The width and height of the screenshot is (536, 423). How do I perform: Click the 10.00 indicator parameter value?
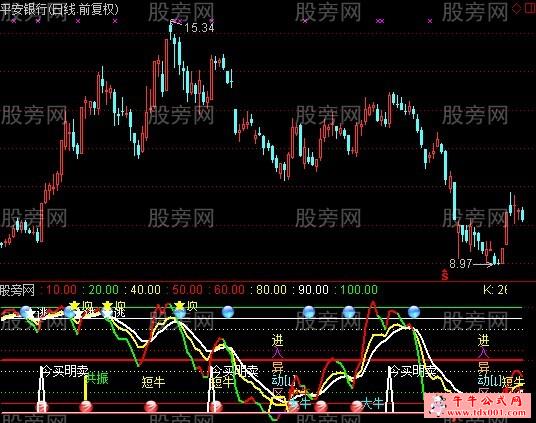click(61, 290)
